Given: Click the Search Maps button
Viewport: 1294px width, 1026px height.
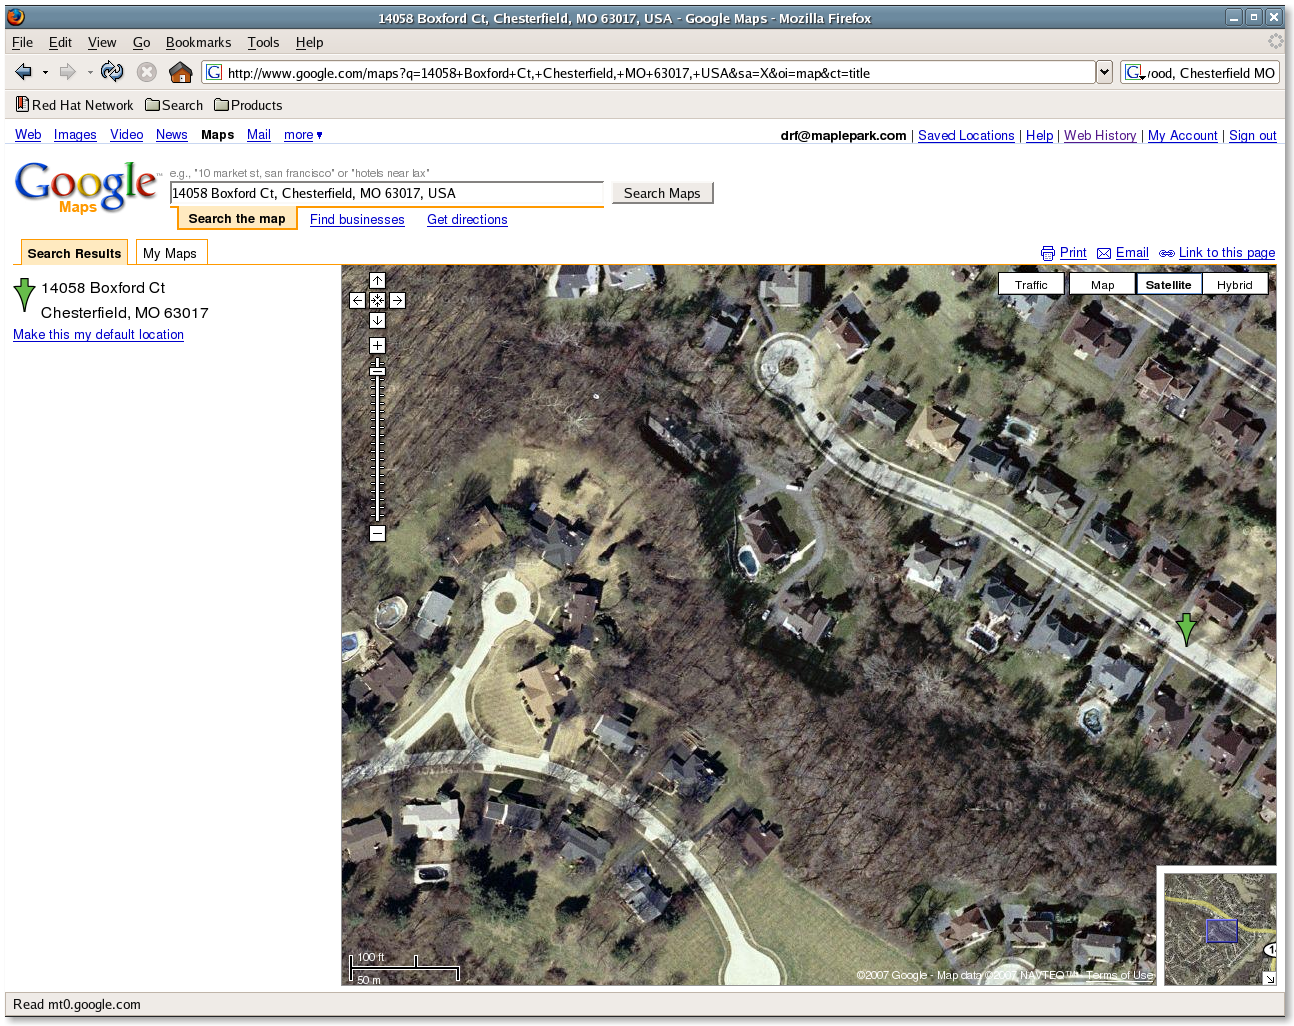Looking at the screenshot, I should pos(662,193).
